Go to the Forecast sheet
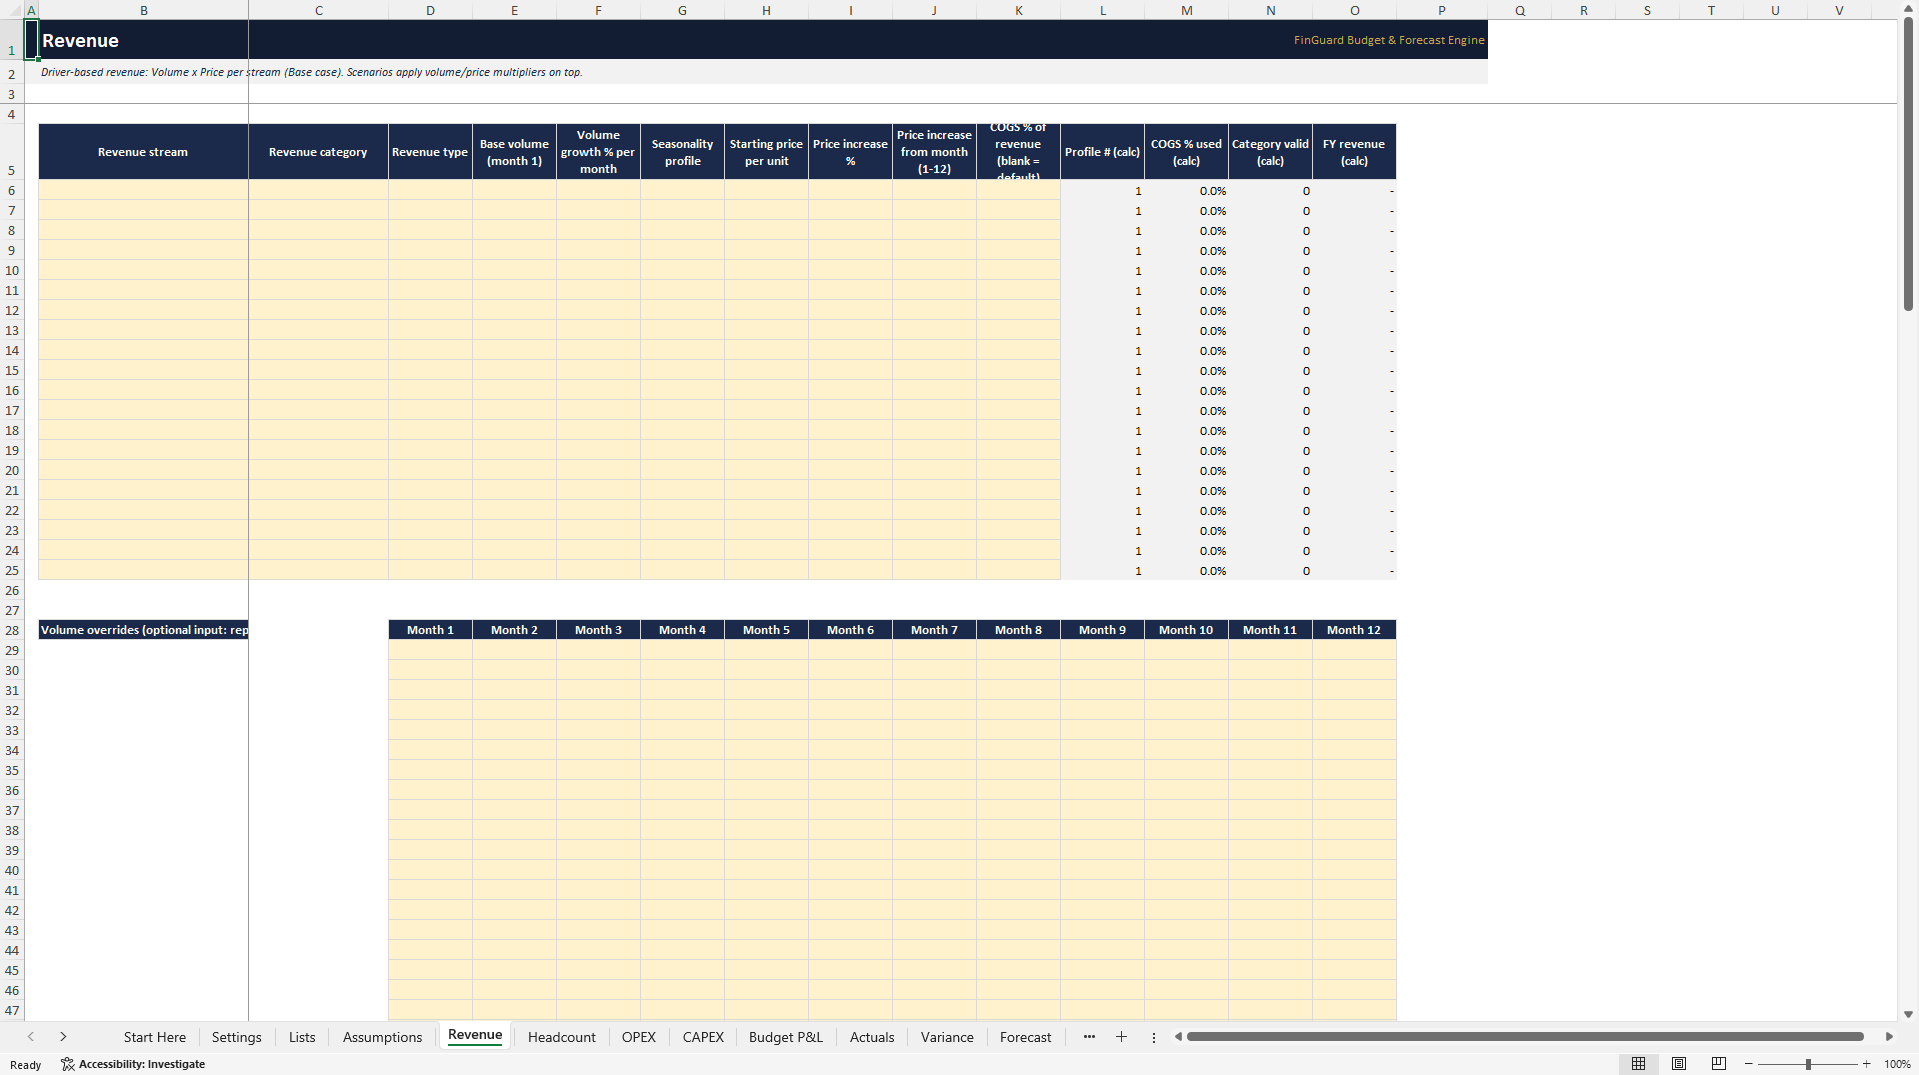The width and height of the screenshot is (1919, 1075). click(1026, 1037)
